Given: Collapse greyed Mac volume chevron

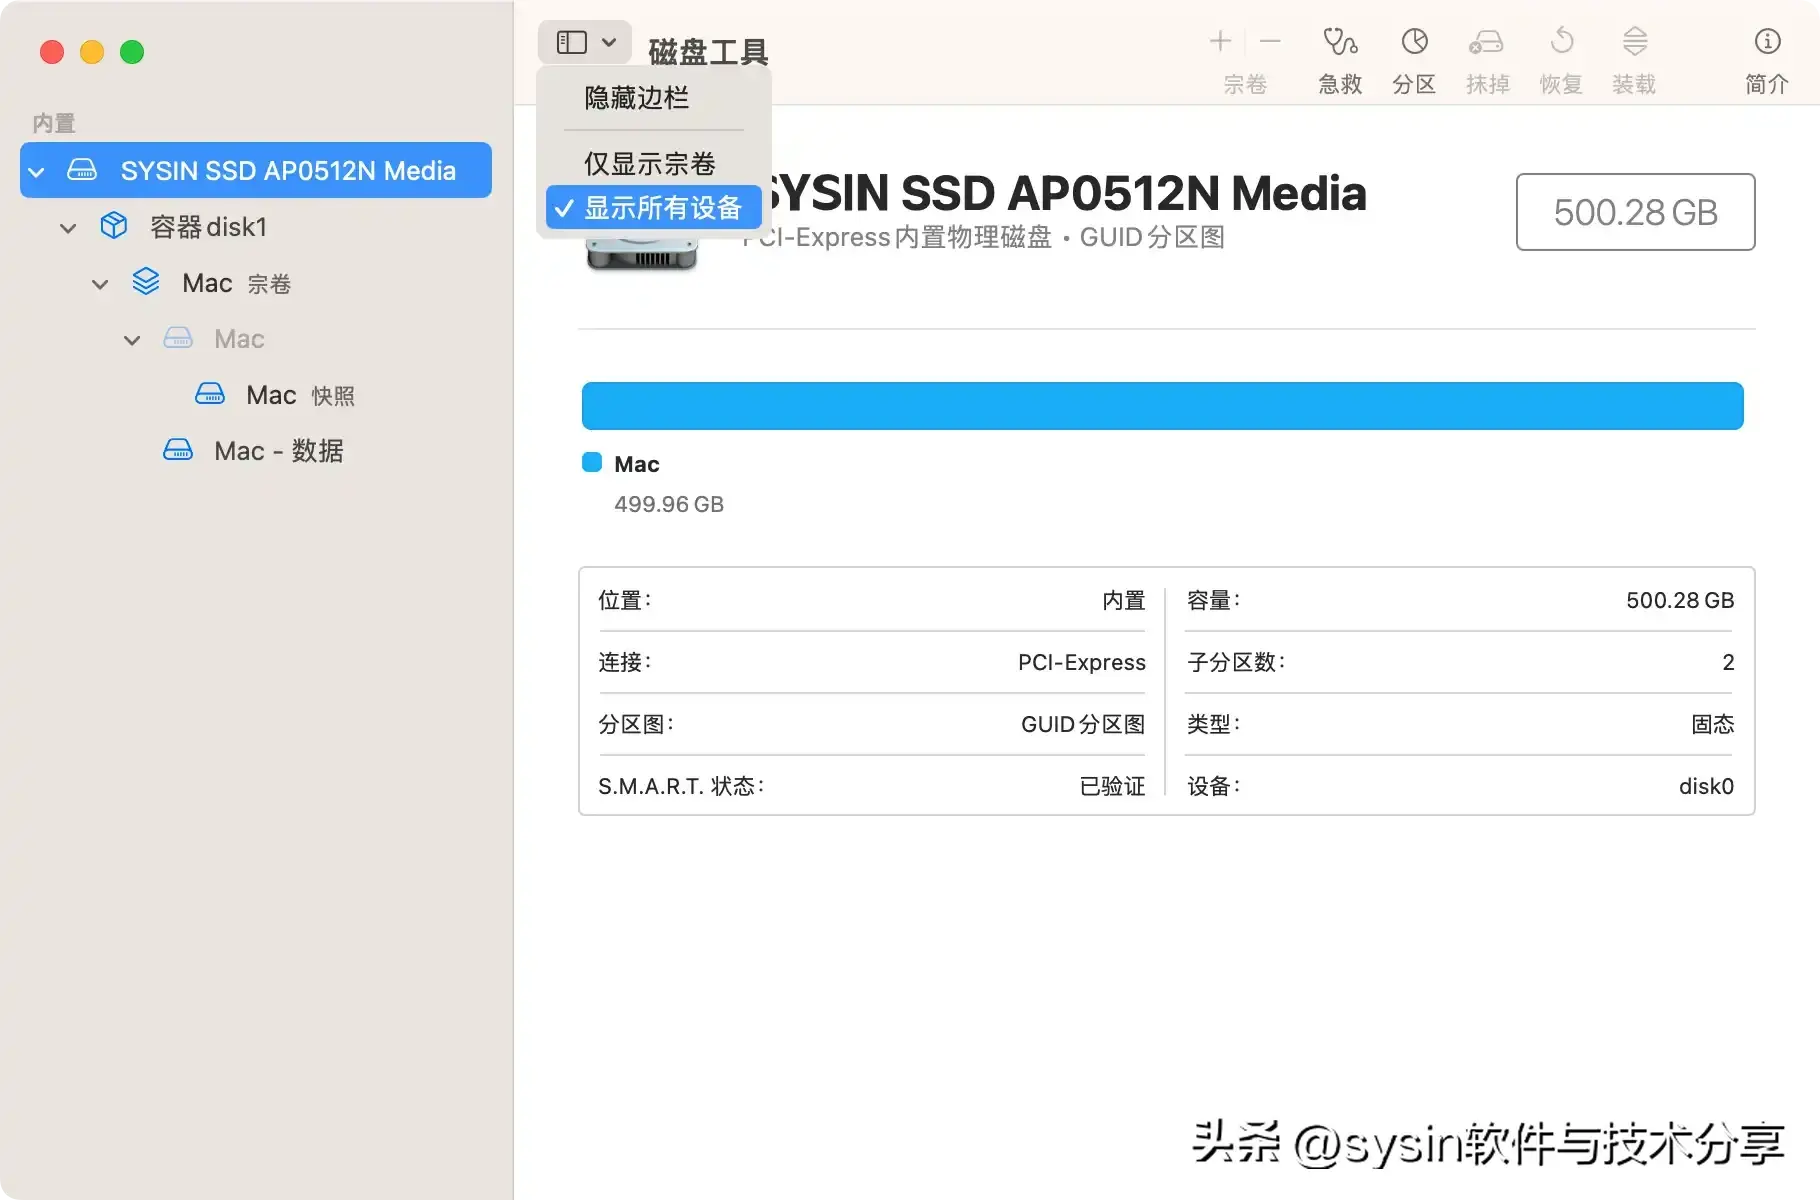Looking at the screenshot, I should pyautogui.click(x=132, y=340).
